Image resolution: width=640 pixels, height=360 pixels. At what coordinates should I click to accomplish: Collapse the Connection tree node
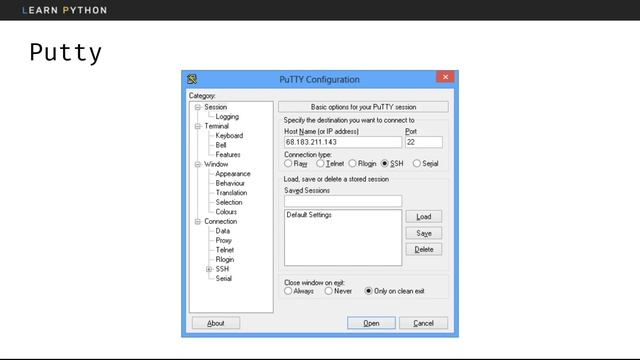pyautogui.click(x=198, y=222)
